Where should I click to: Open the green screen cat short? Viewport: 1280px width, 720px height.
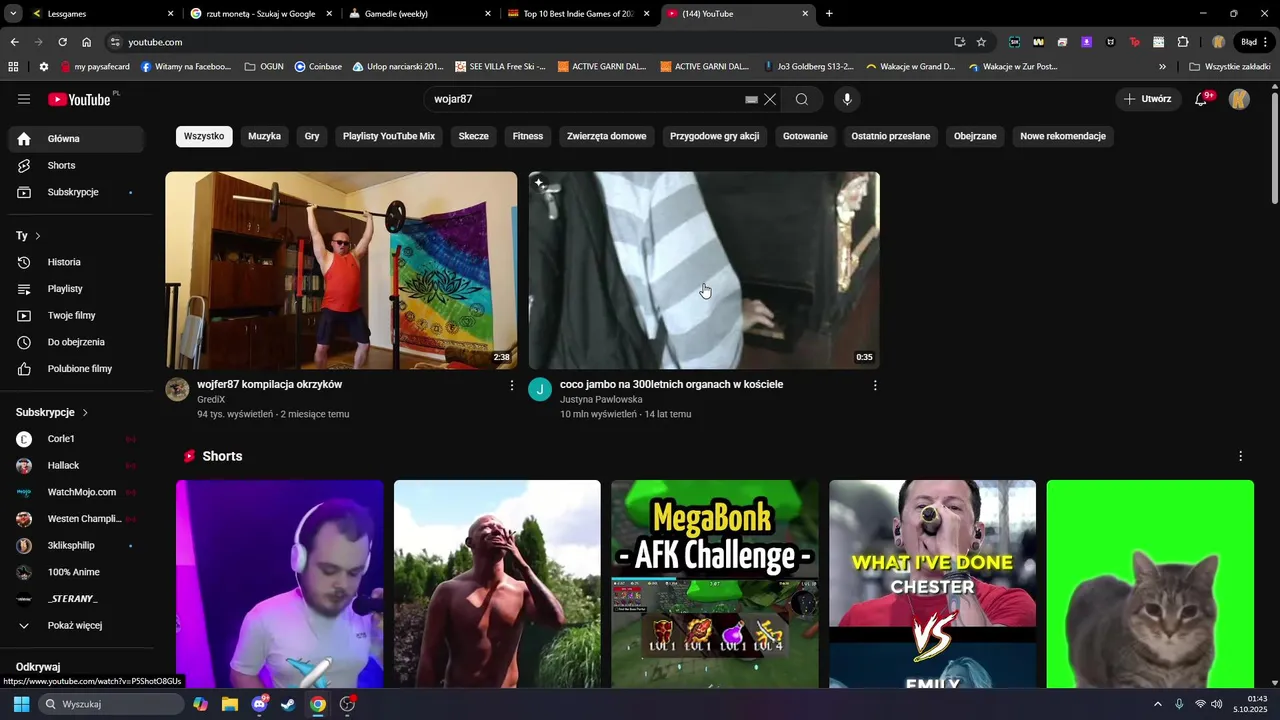click(1150, 584)
